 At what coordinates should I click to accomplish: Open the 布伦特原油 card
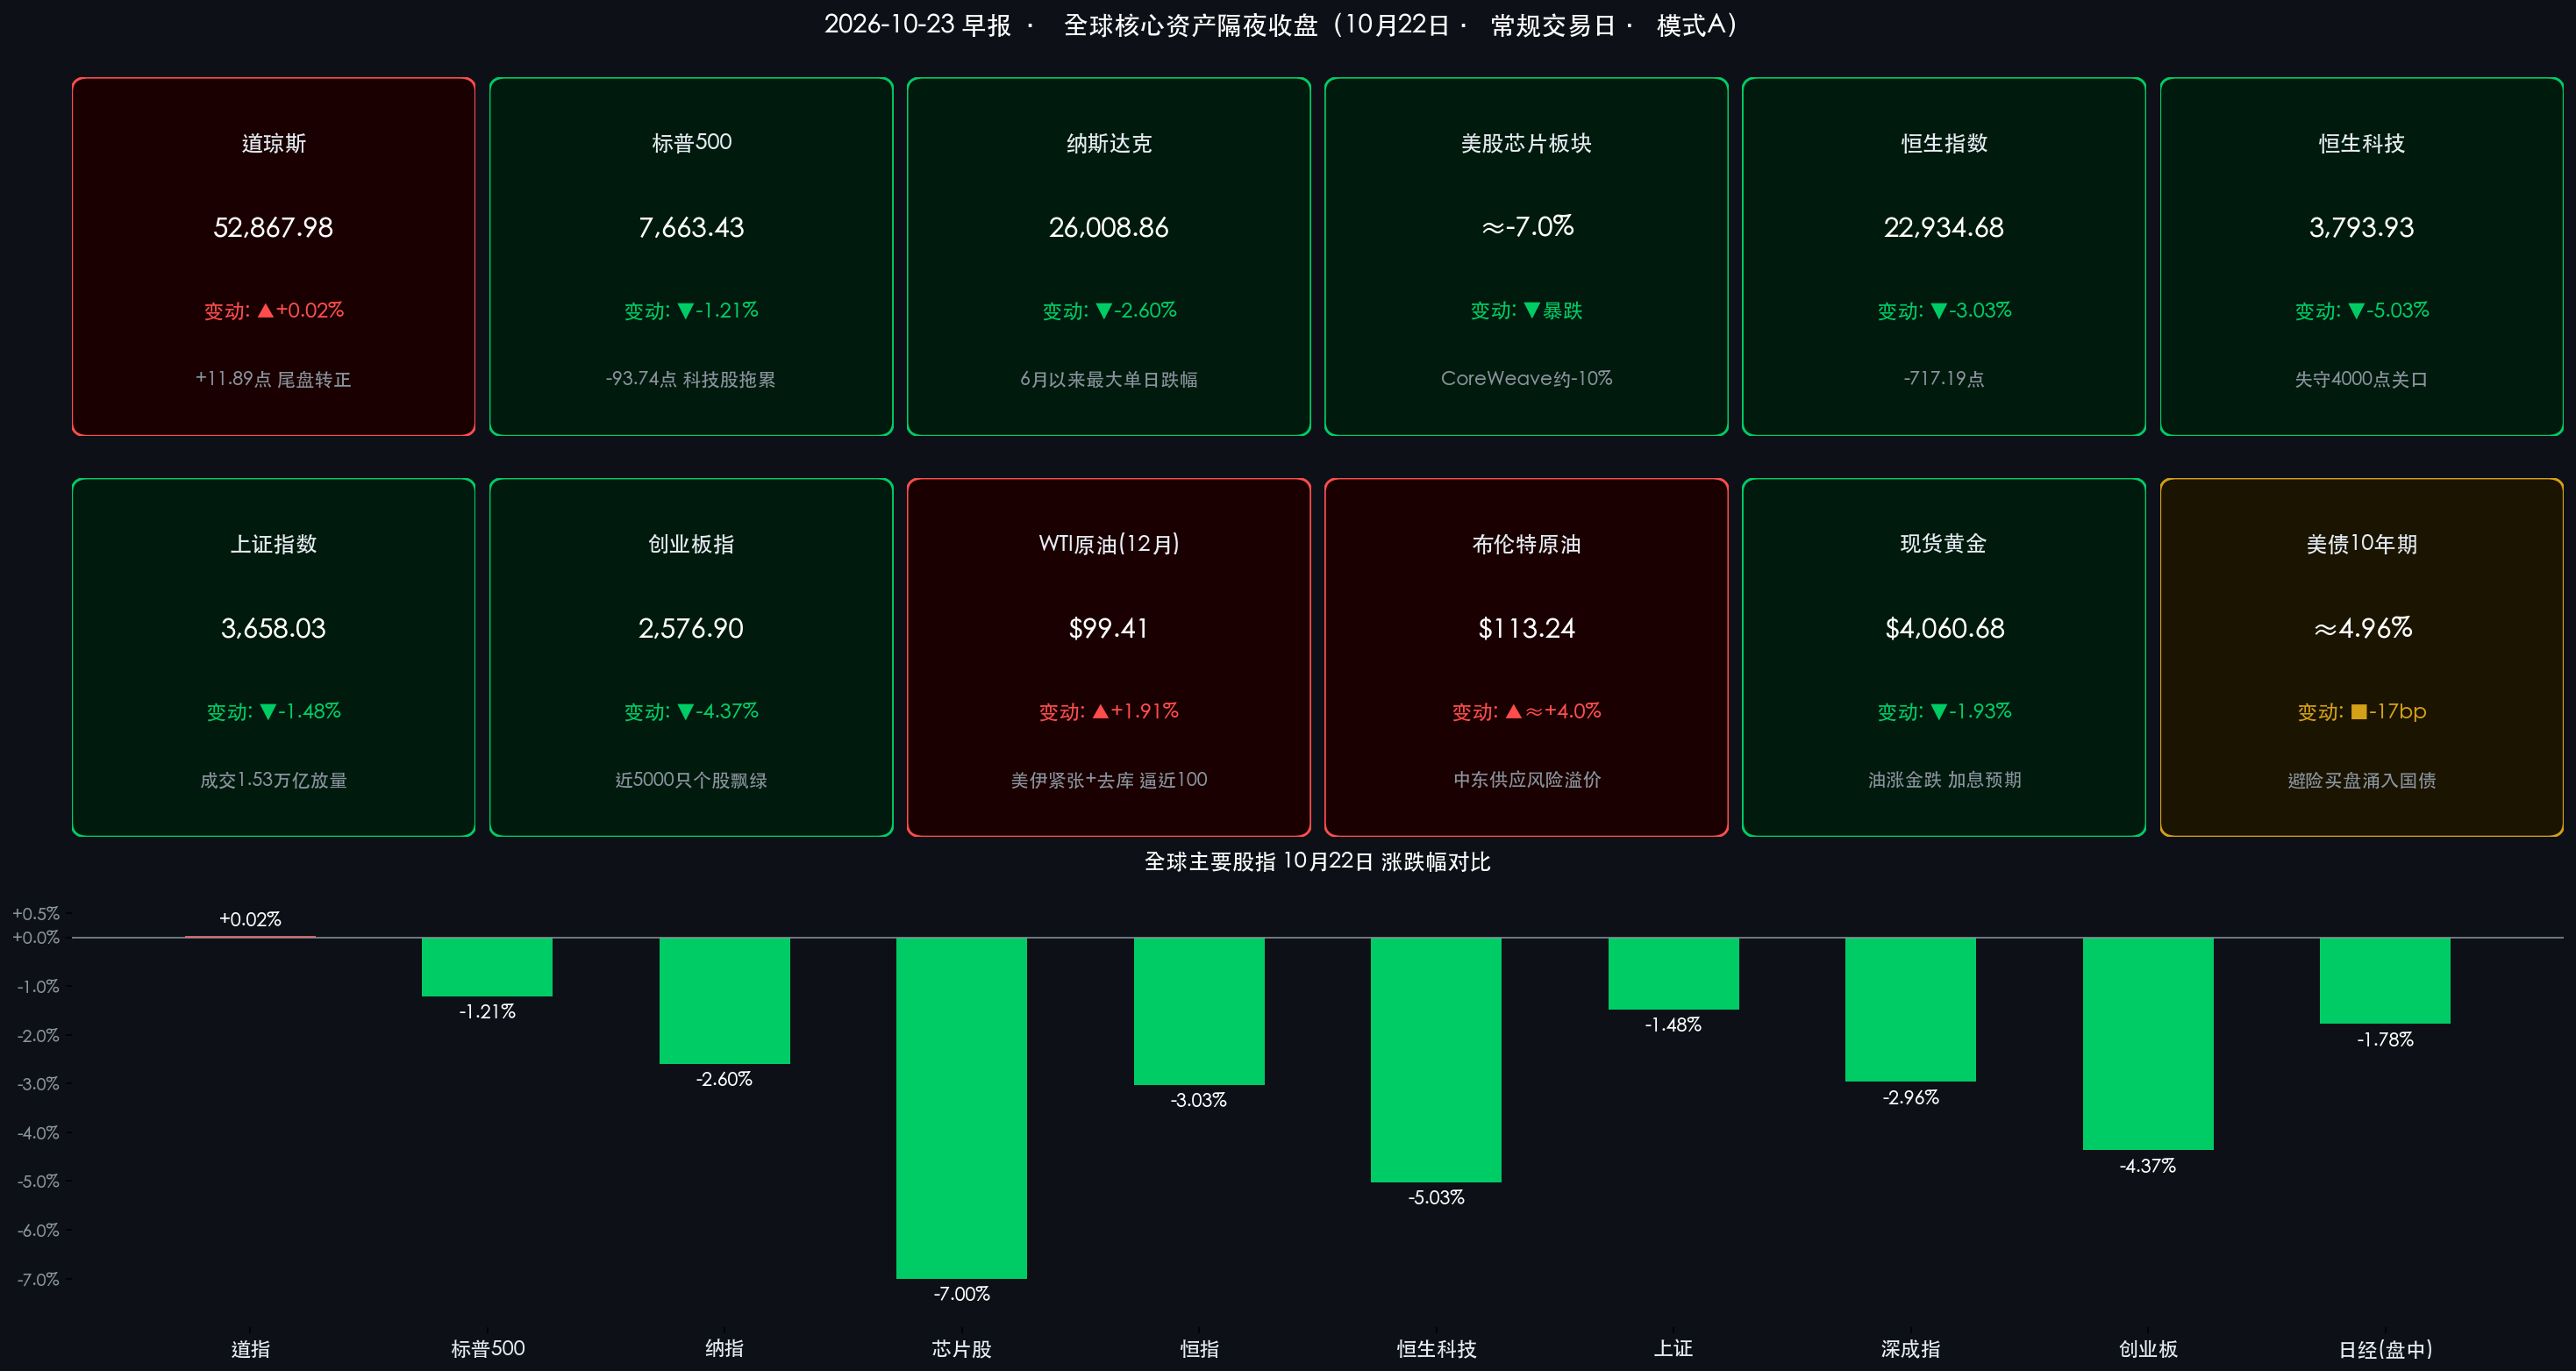pyautogui.click(x=1526, y=657)
